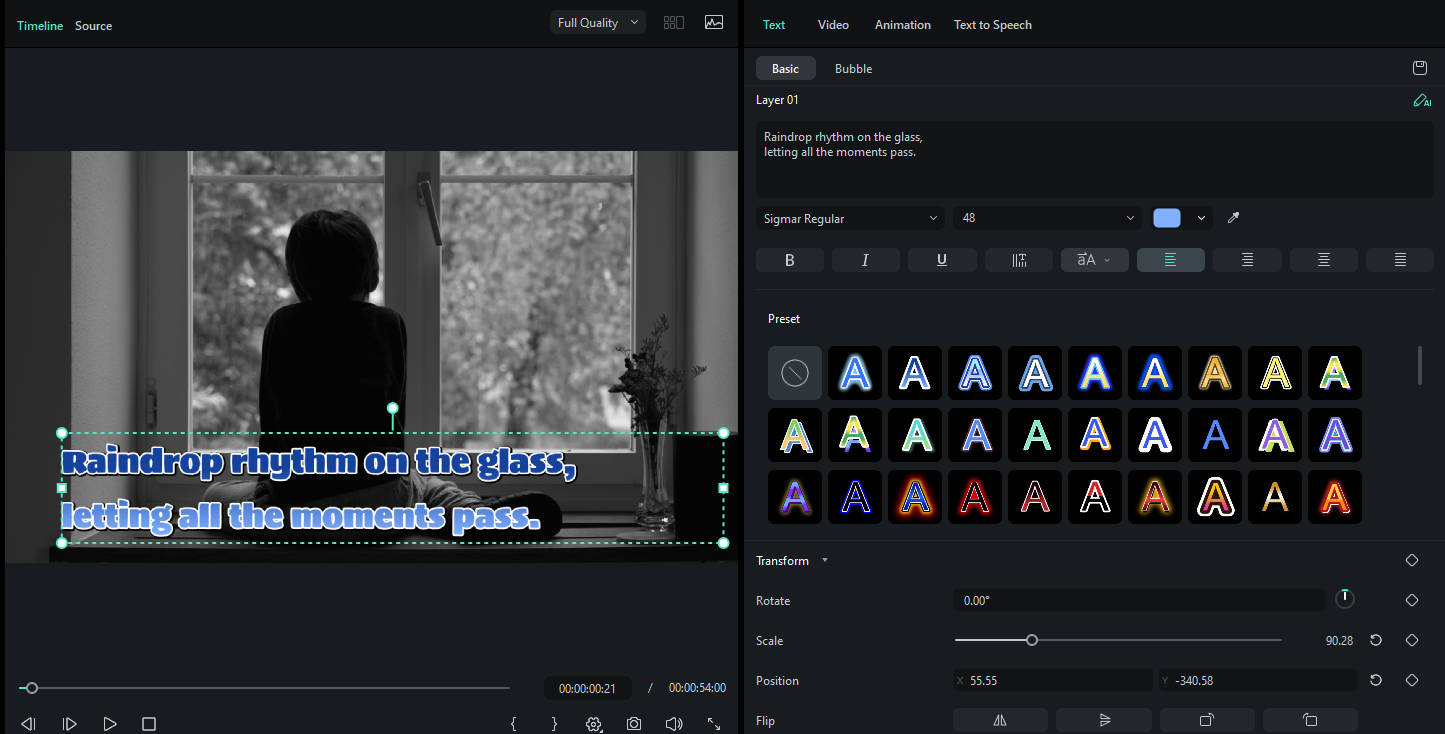Take a snapshot with the camera icon

[633, 723]
